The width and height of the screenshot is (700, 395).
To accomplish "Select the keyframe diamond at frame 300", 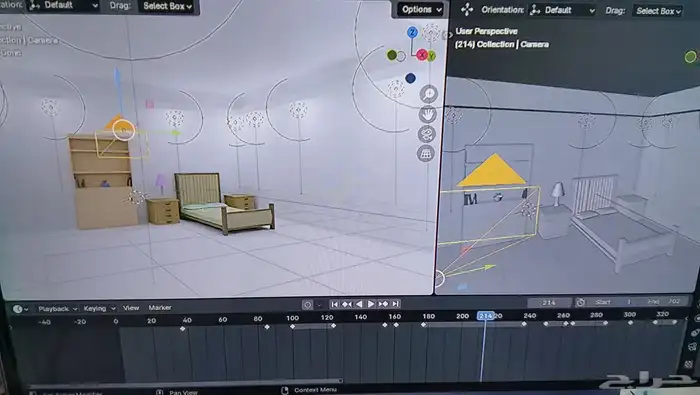I will coord(630,322).
